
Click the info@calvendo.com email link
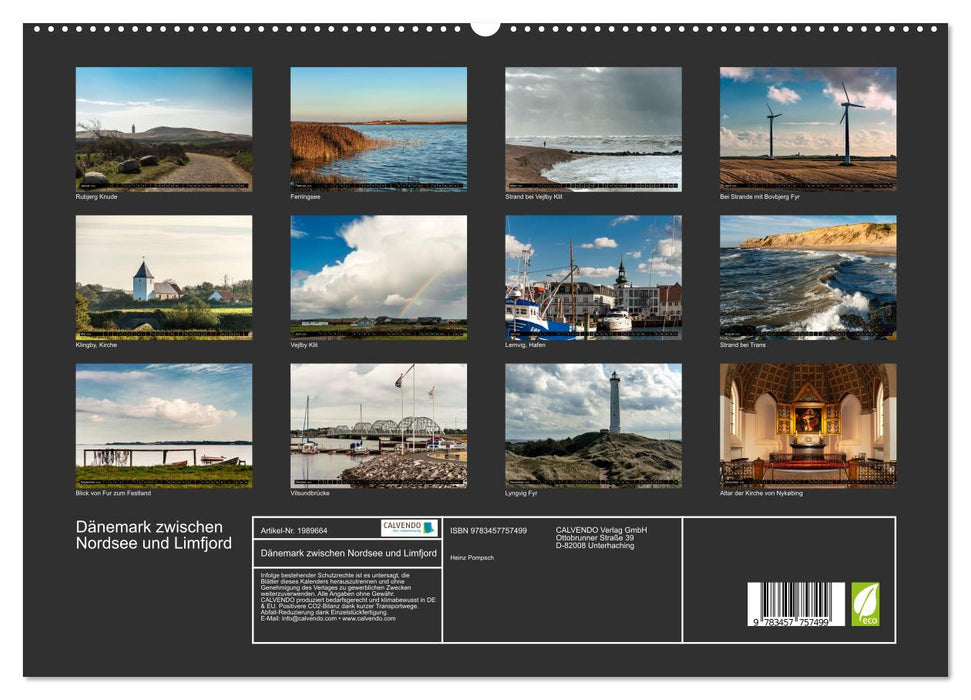click(x=298, y=619)
